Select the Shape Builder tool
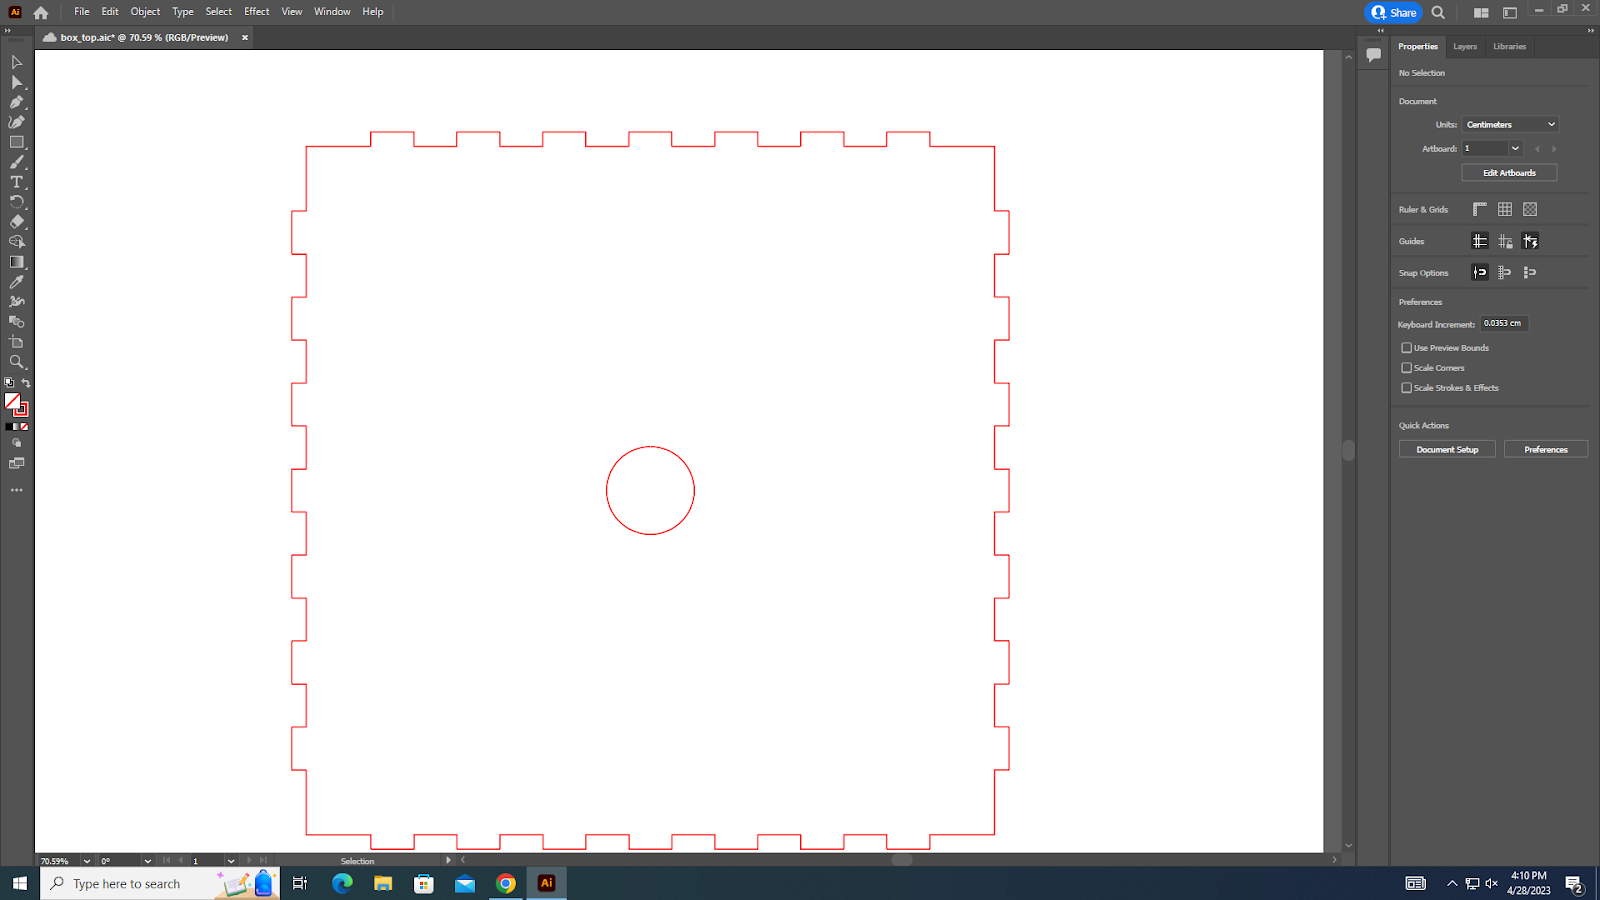The width and height of the screenshot is (1600, 900). tap(16, 242)
